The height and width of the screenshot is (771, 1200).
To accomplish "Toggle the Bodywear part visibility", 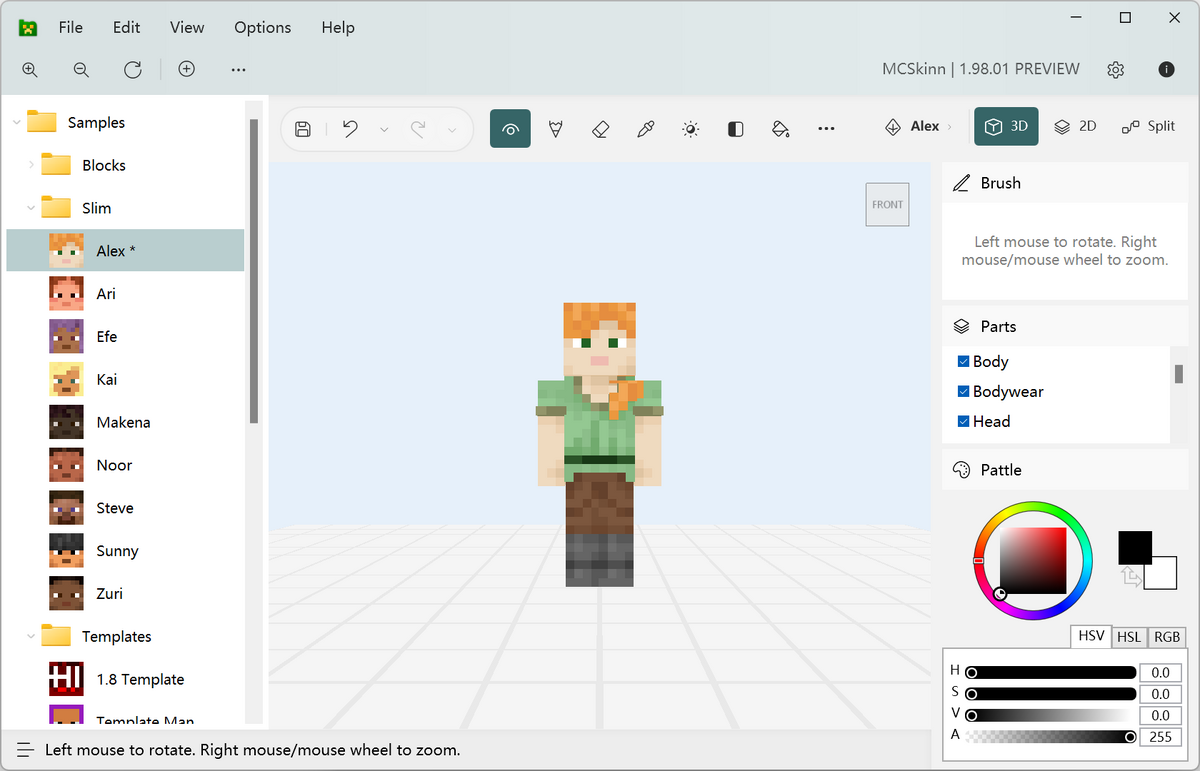I will [x=963, y=391].
